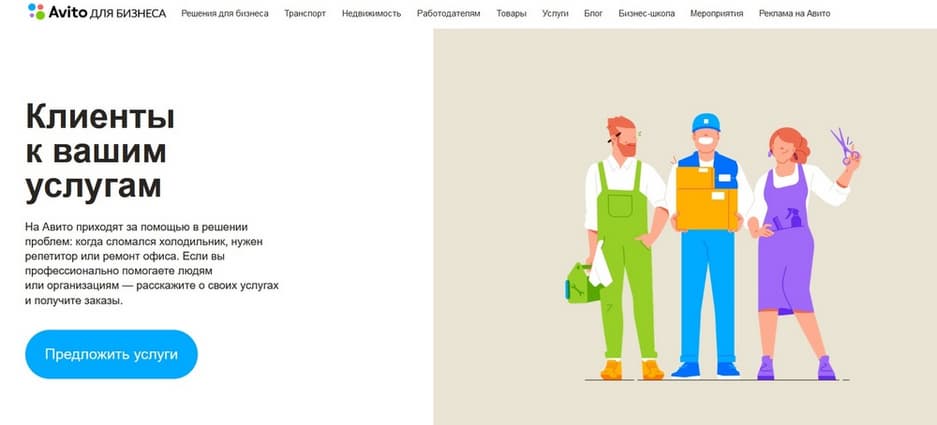Viewport: 937px width, 425px height.
Task: Open the Товары navigation link
Action: (x=512, y=13)
